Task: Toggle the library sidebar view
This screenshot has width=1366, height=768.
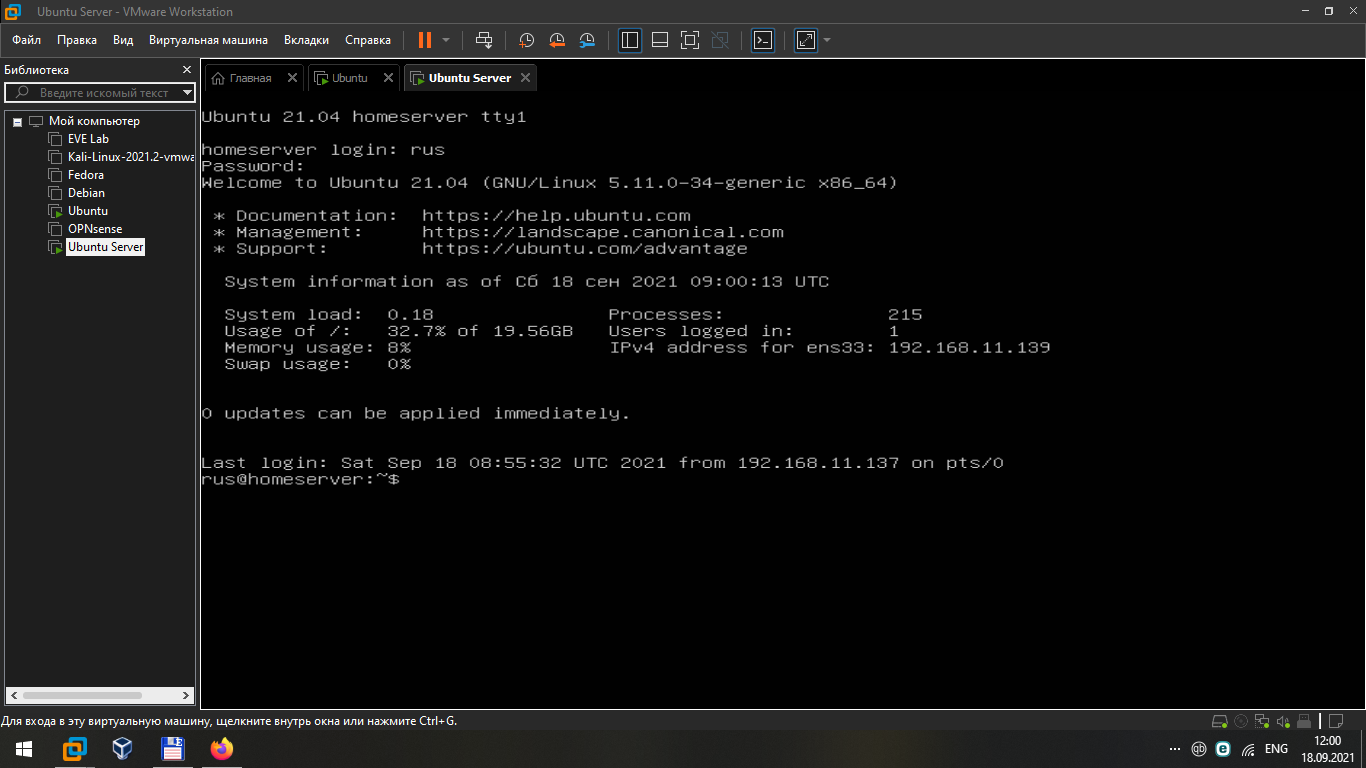Action: 630,40
